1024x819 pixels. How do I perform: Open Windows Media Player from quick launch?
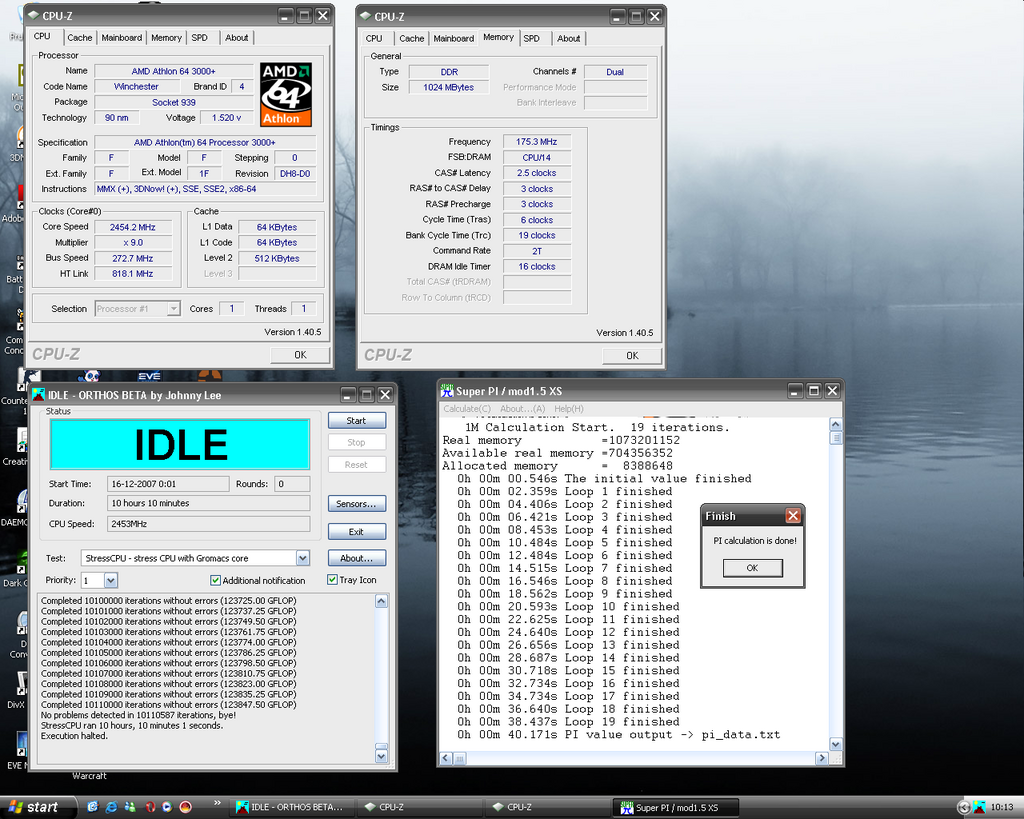point(167,807)
